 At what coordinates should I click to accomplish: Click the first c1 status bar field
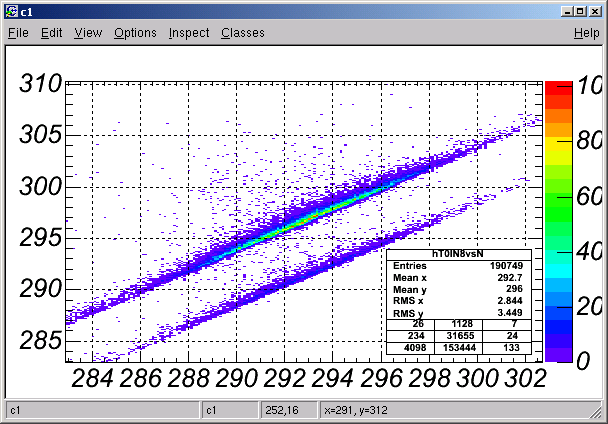[103, 410]
